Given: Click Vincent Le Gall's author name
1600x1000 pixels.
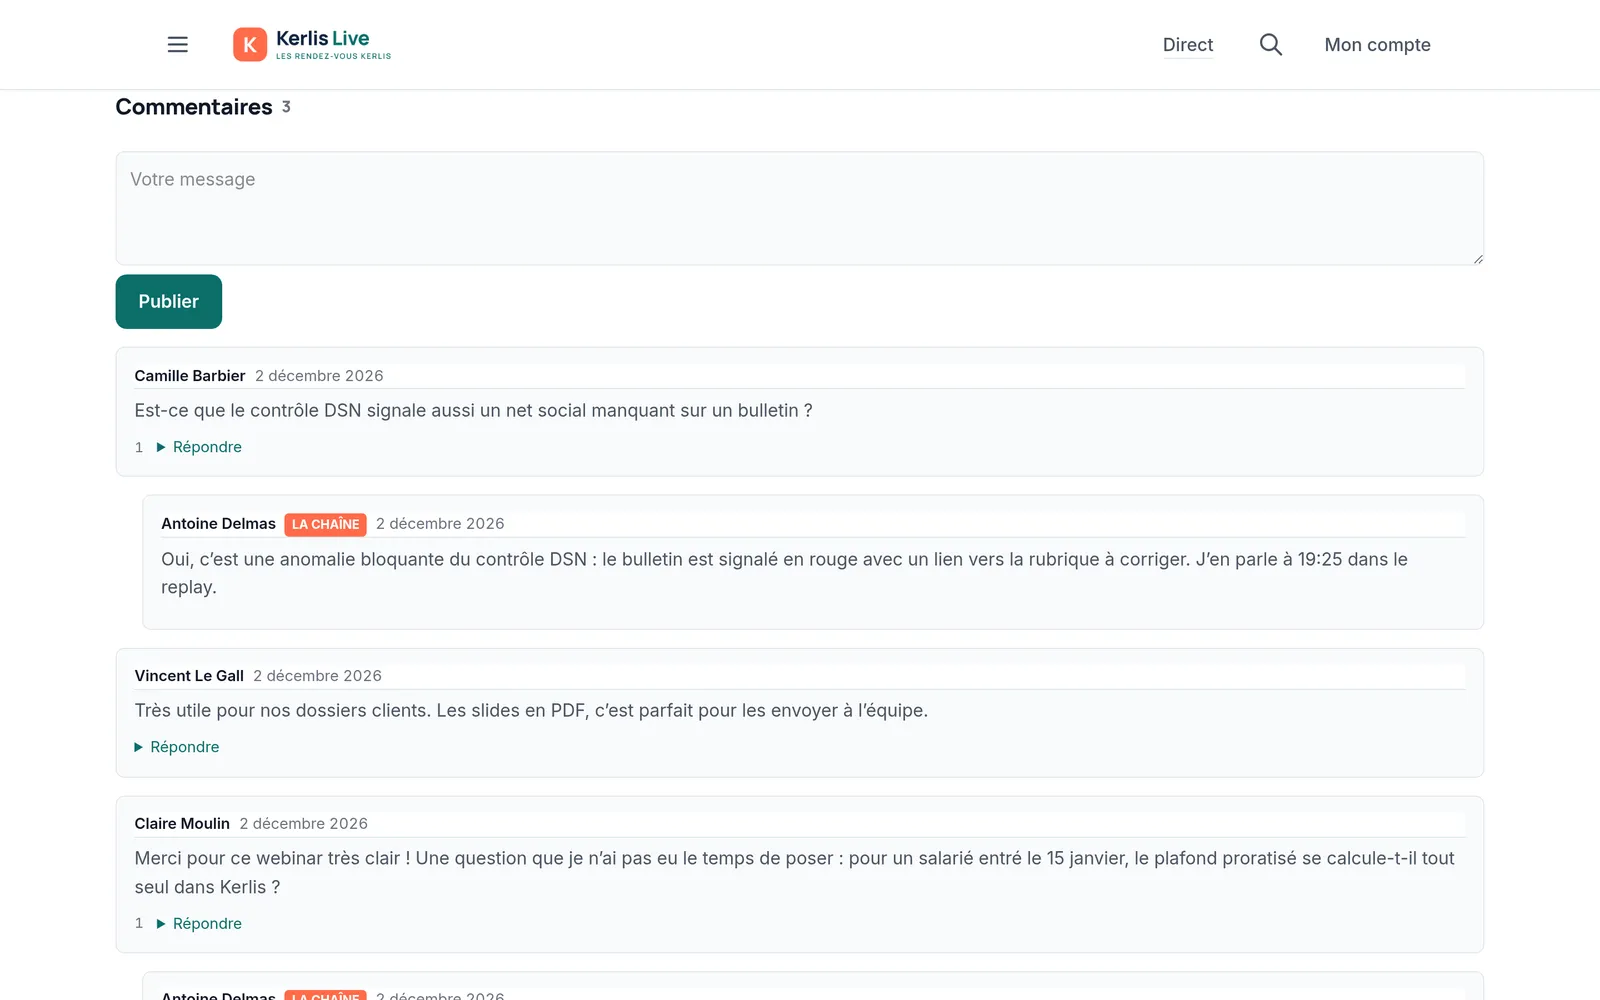Looking at the screenshot, I should [189, 676].
